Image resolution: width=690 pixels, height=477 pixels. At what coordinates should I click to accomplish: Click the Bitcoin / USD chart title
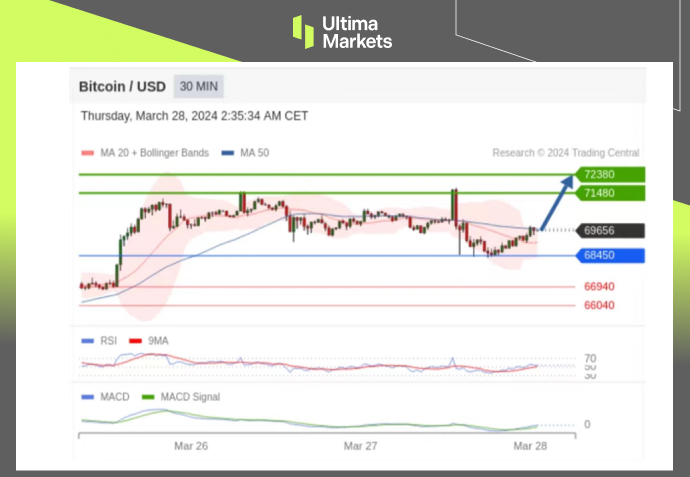pyautogui.click(x=122, y=87)
